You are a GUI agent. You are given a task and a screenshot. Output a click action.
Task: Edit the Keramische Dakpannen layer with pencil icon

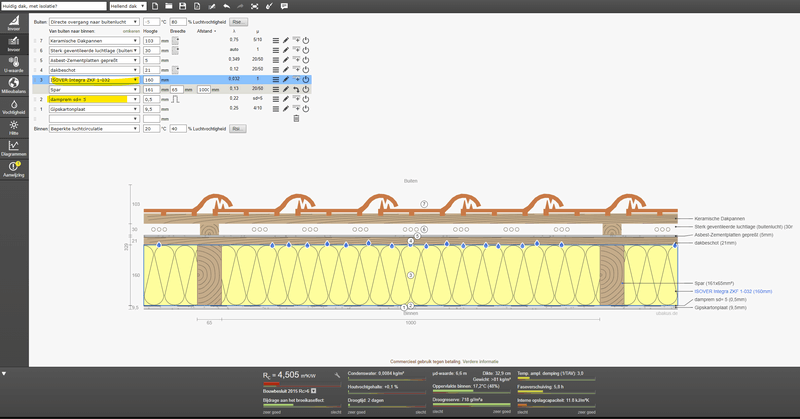284,40
